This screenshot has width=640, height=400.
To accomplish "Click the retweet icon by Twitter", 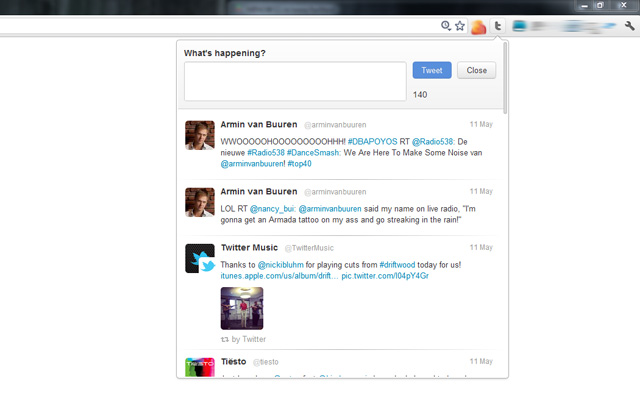I will pos(224,339).
